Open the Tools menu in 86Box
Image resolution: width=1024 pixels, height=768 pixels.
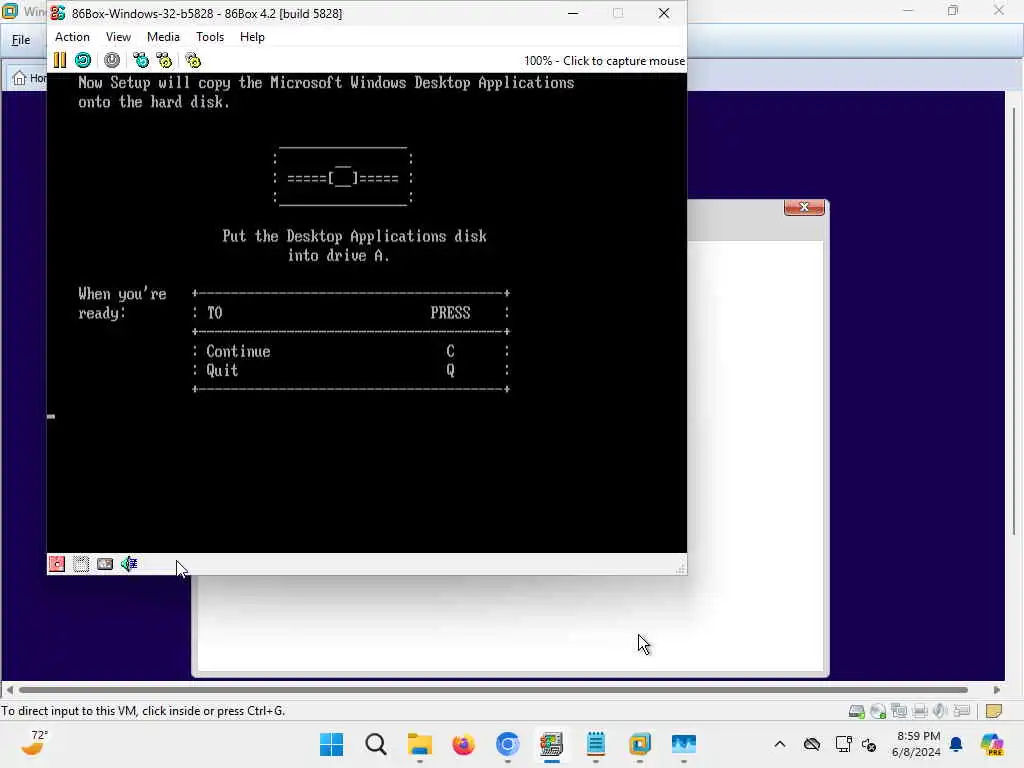point(210,37)
